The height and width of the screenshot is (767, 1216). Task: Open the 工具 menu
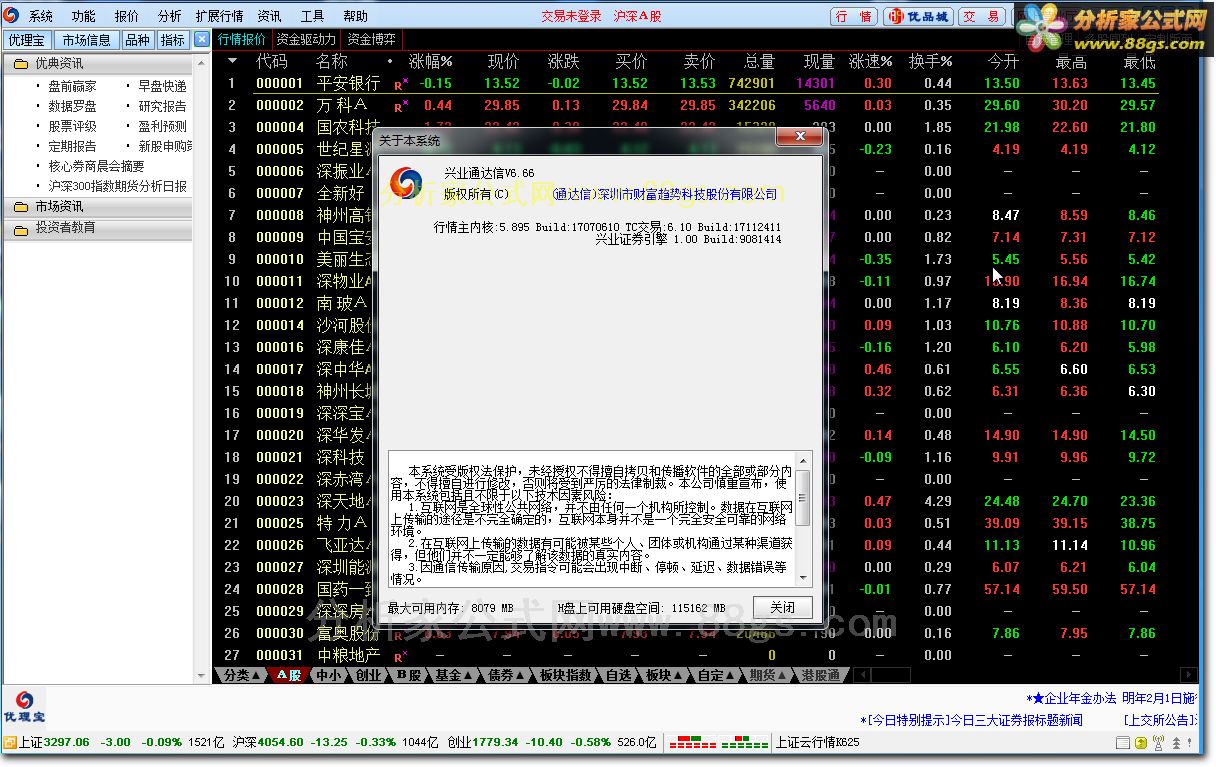tap(313, 17)
